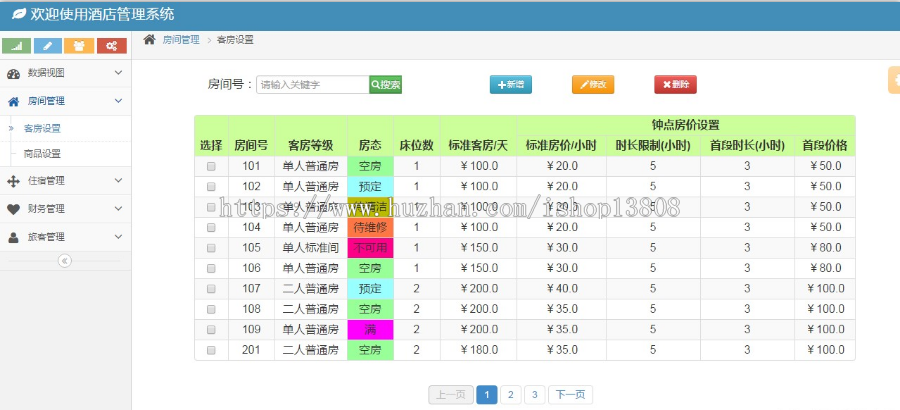The image size is (900, 410).
Task: Open the 住宿管理 menu item
Action: tap(65, 181)
